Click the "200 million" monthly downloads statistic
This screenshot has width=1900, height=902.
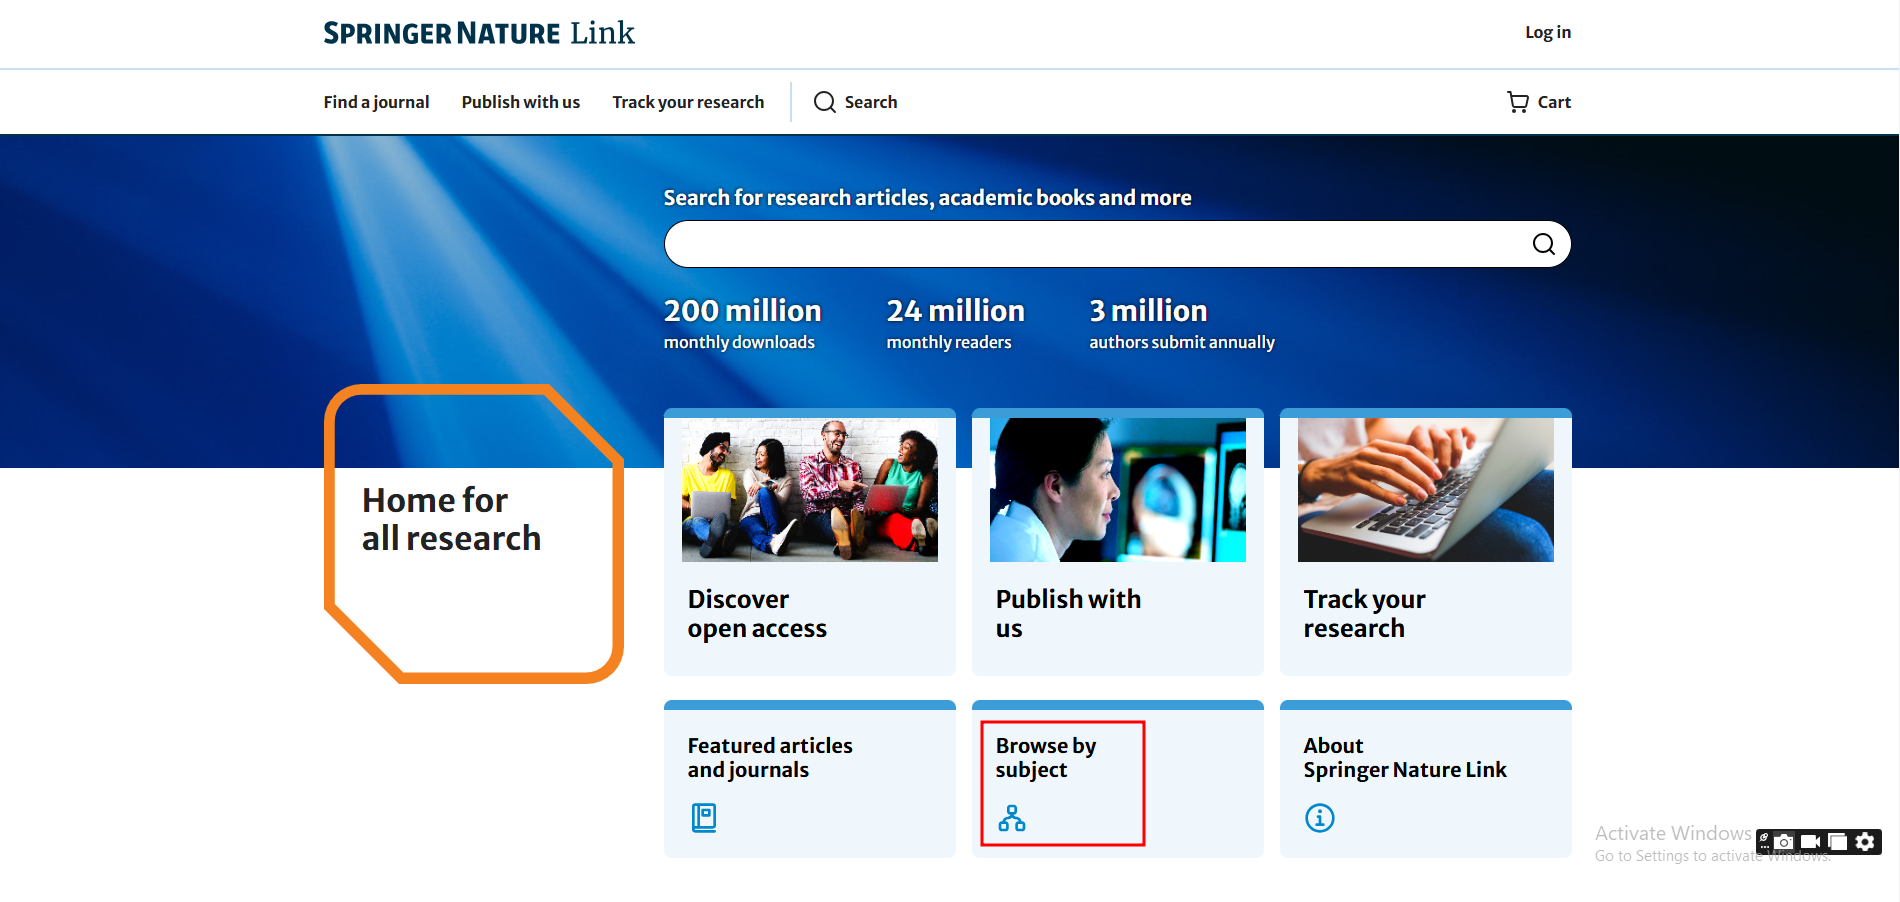(742, 325)
